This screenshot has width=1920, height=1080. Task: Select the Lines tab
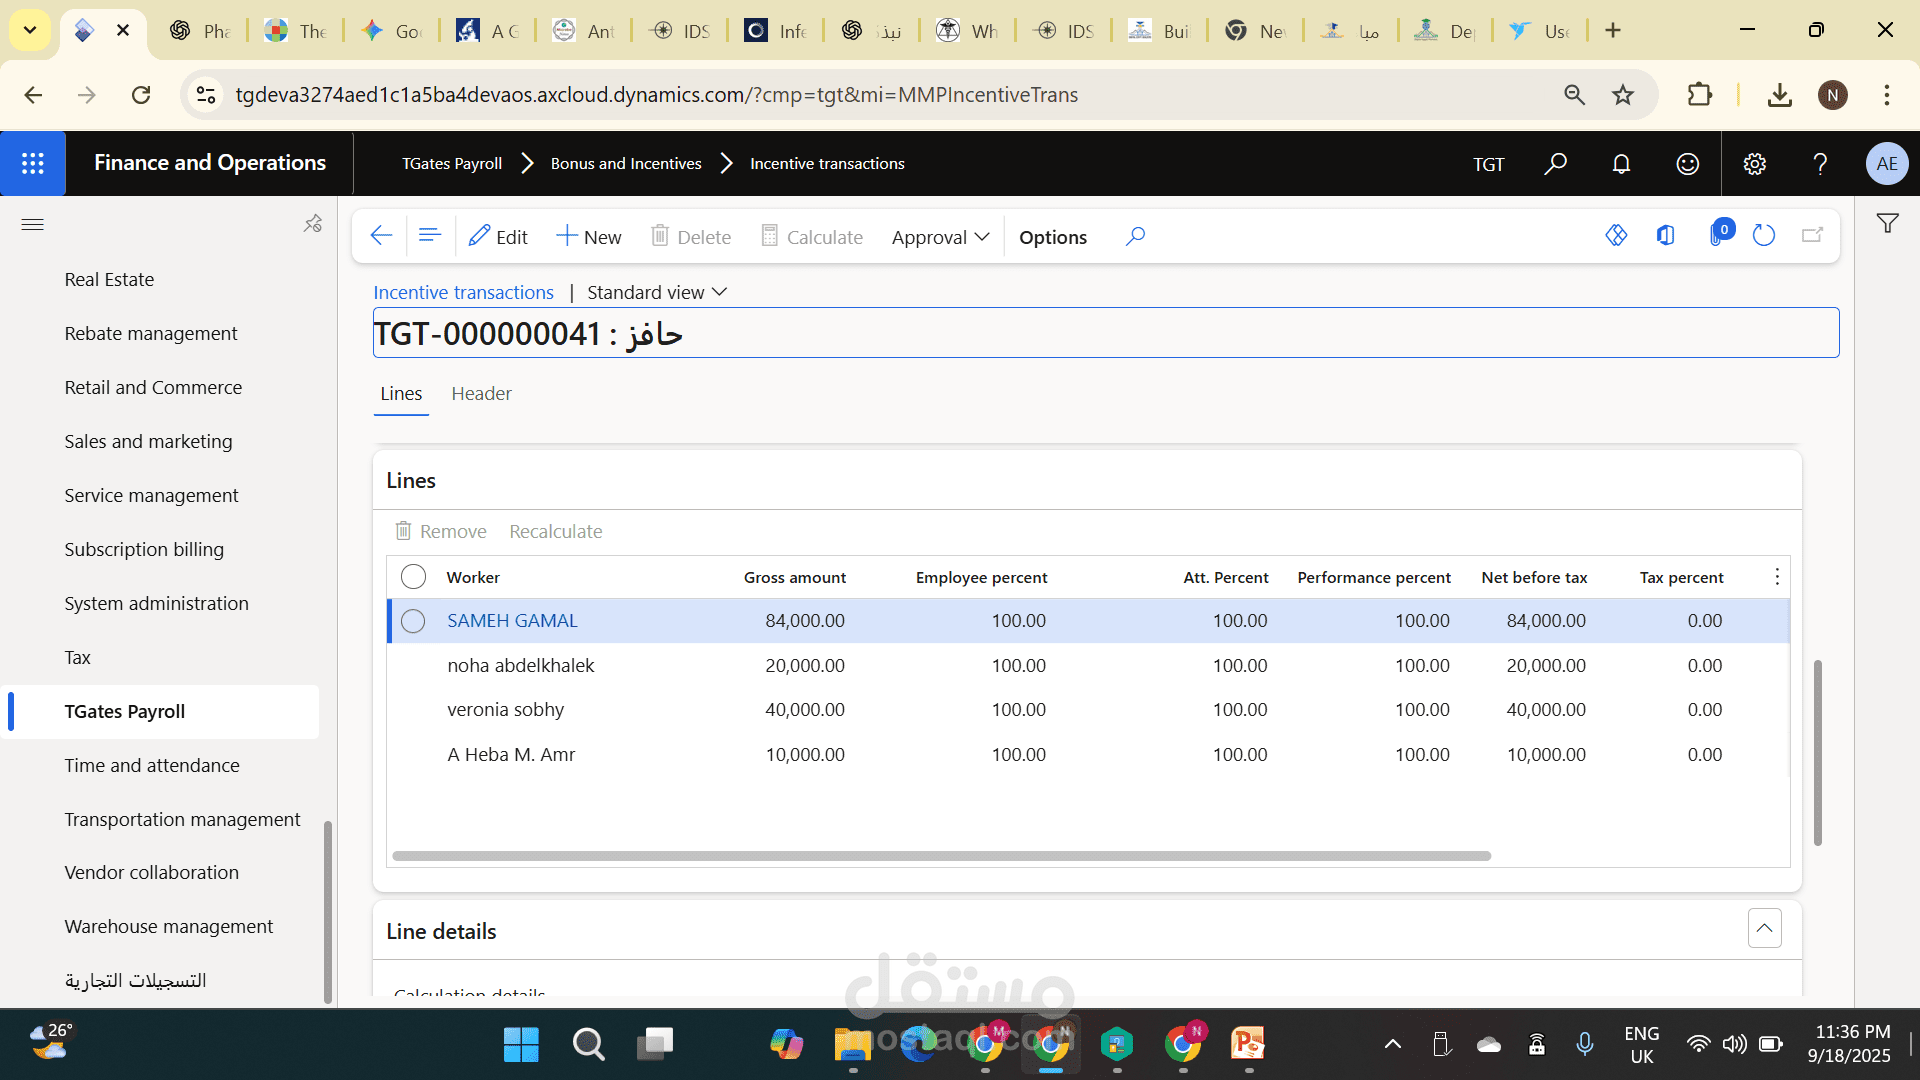tap(401, 394)
